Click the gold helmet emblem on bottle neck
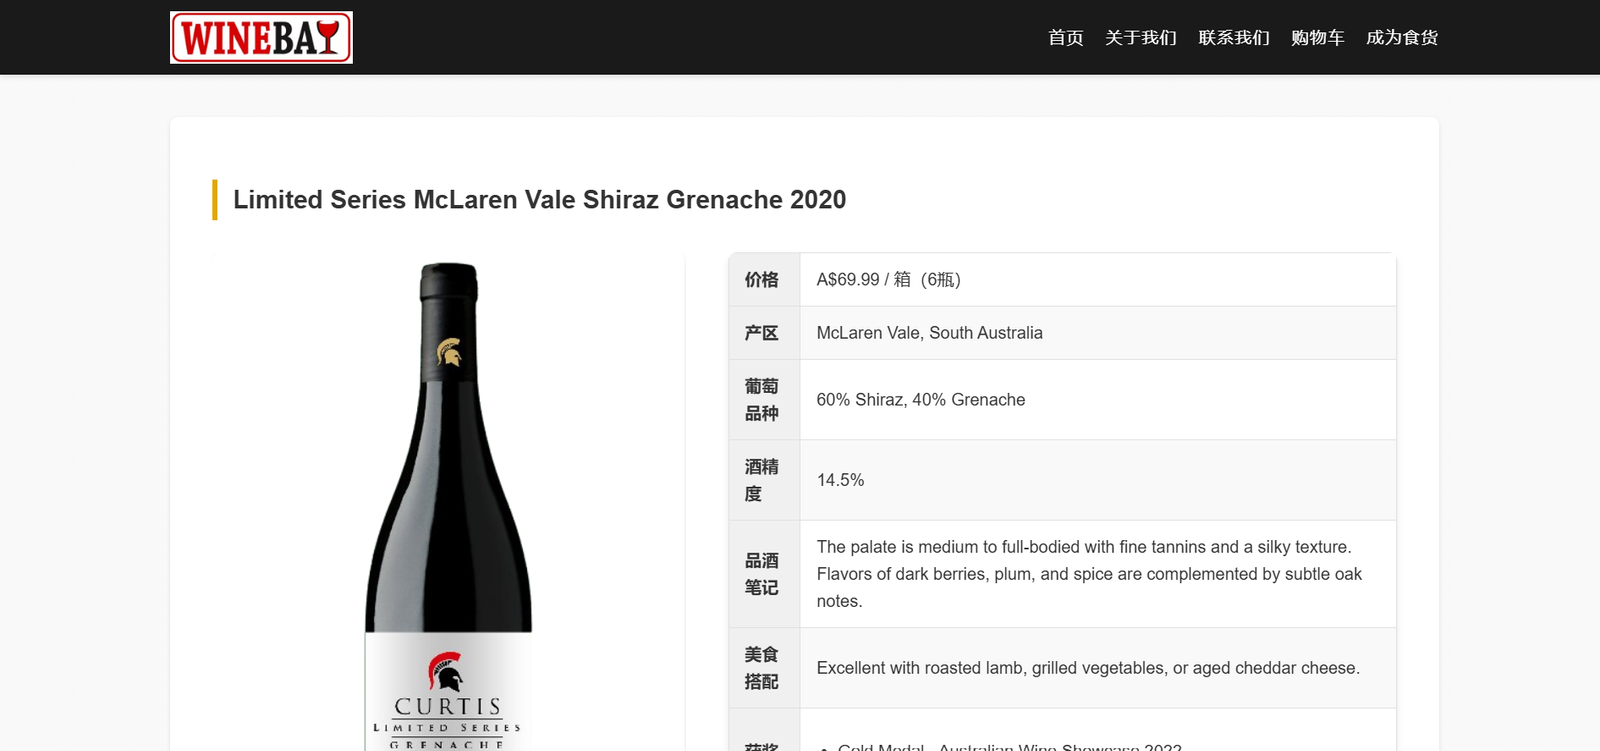The image size is (1600, 751). [449, 352]
